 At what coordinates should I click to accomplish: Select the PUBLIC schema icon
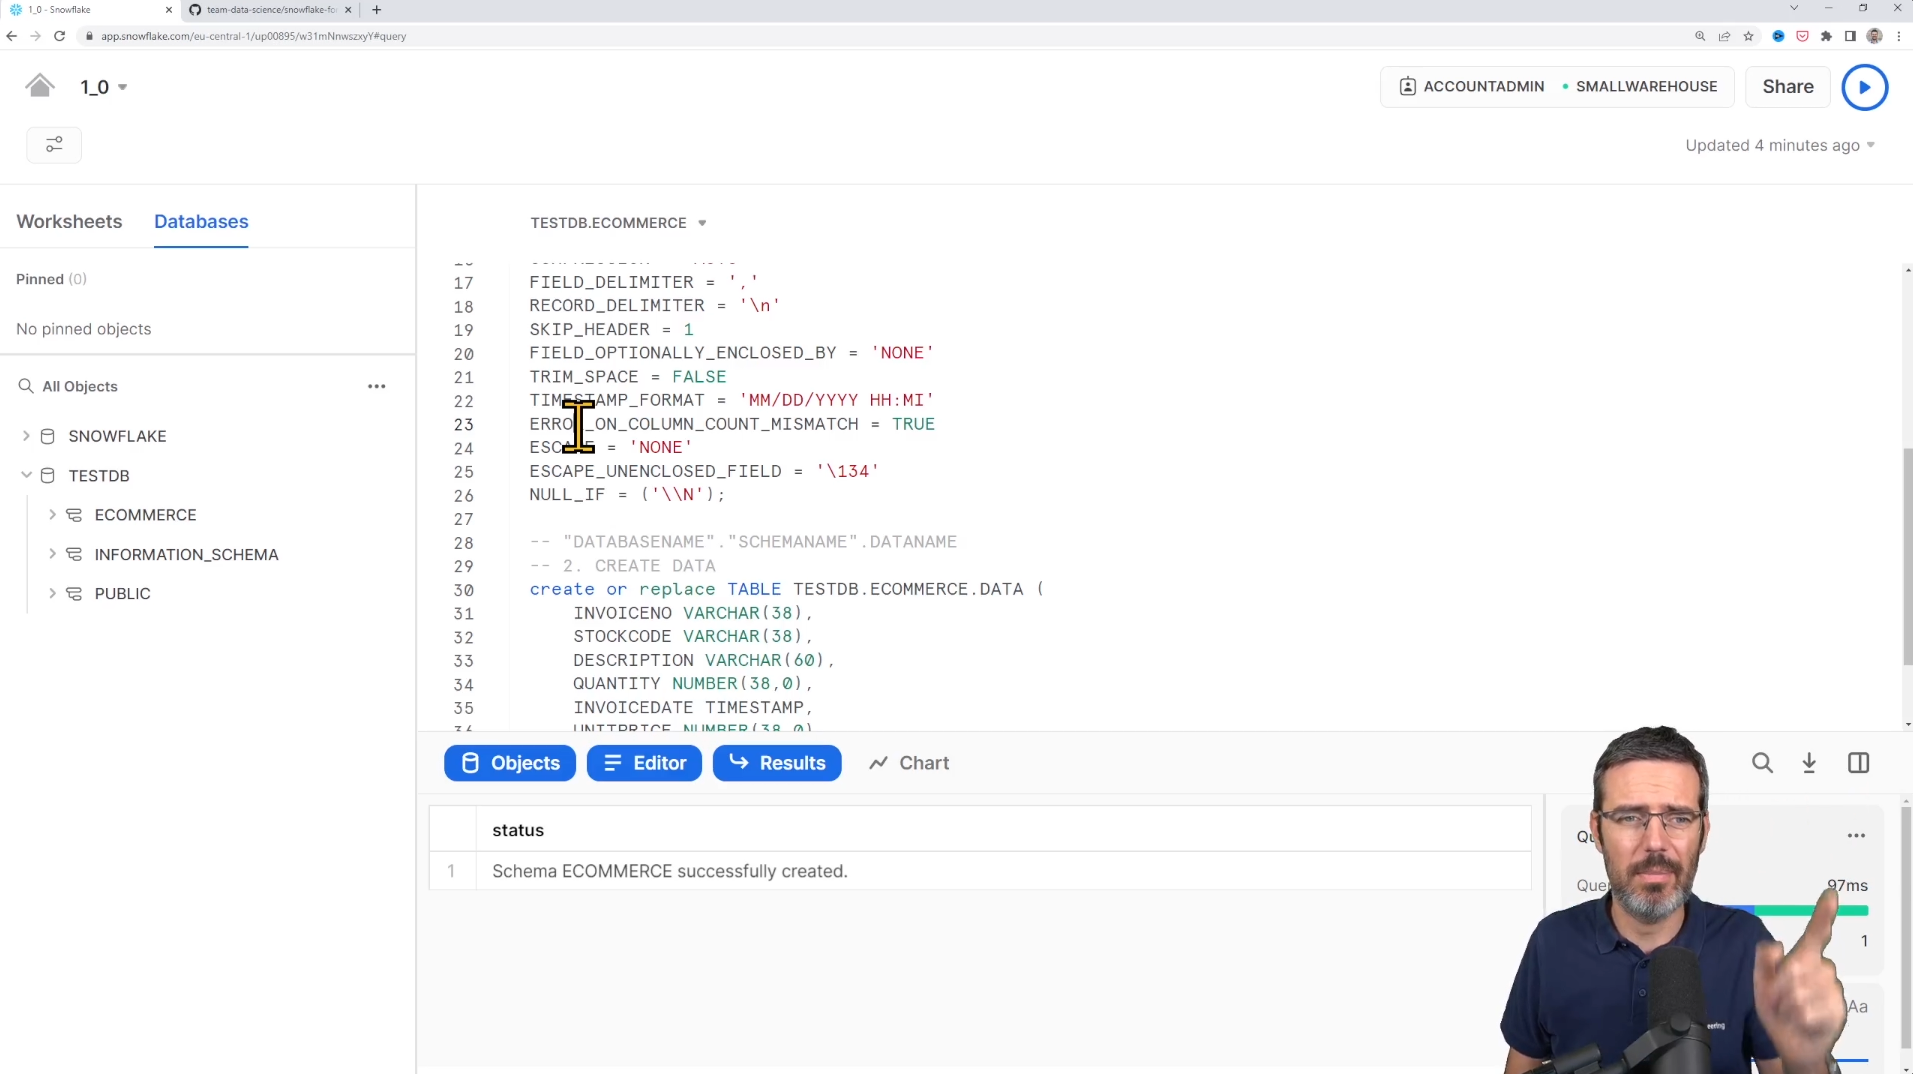(74, 593)
